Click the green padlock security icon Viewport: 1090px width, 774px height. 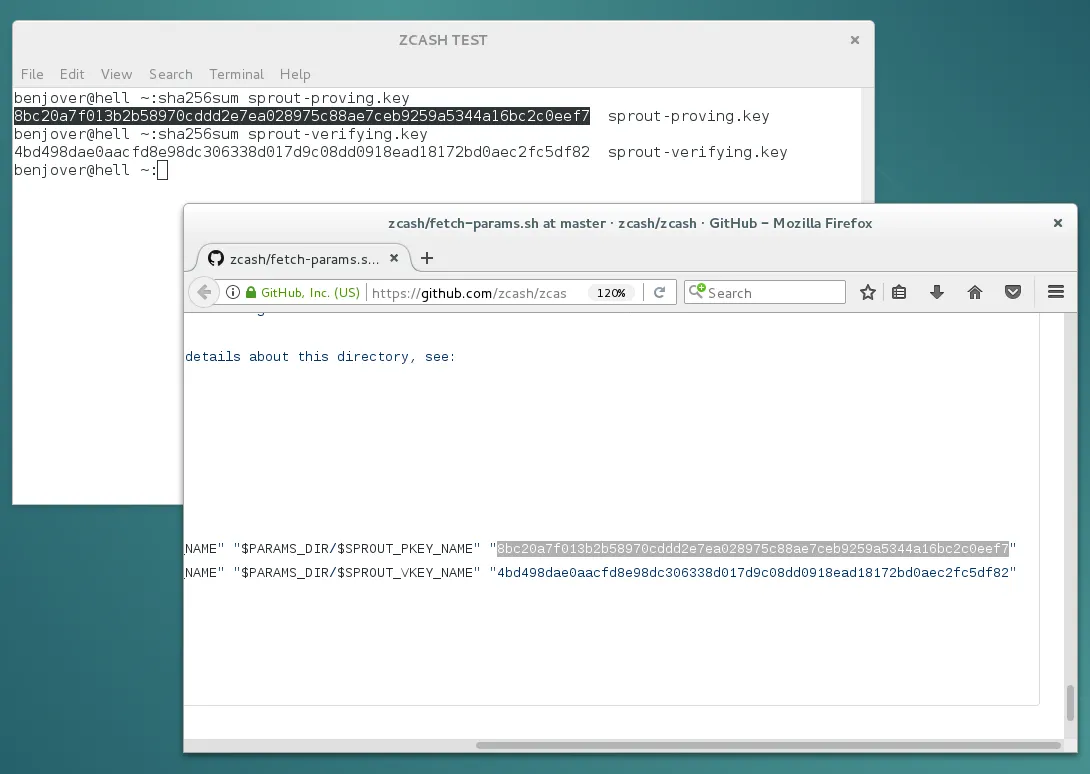251,292
